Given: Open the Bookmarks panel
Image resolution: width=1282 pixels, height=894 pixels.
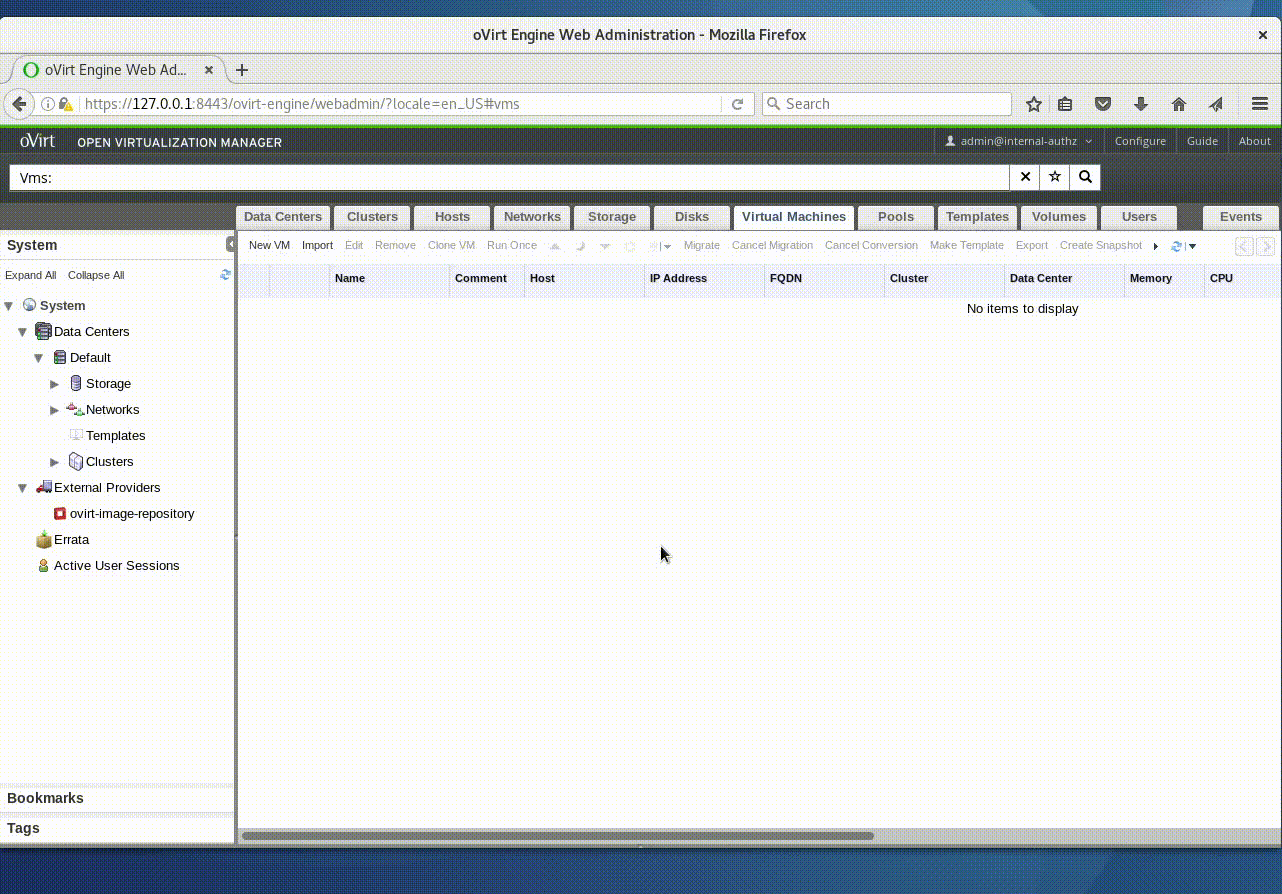Looking at the screenshot, I should click(117, 799).
